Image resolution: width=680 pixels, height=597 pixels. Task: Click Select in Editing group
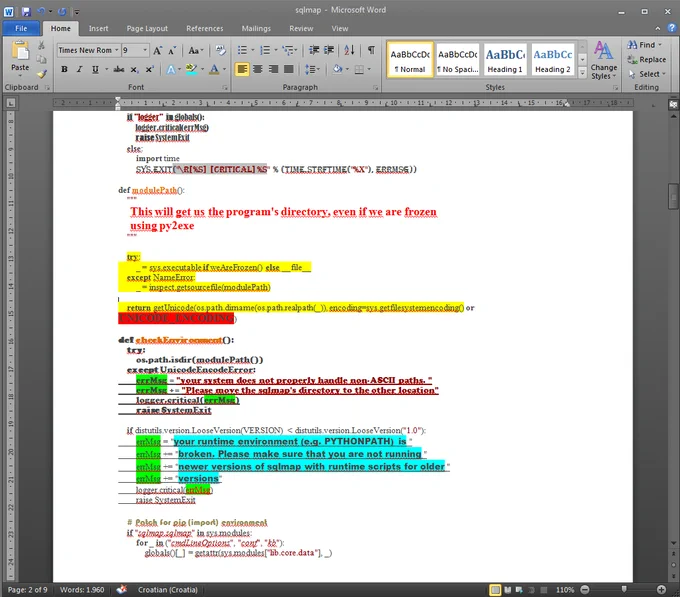[x=647, y=74]
